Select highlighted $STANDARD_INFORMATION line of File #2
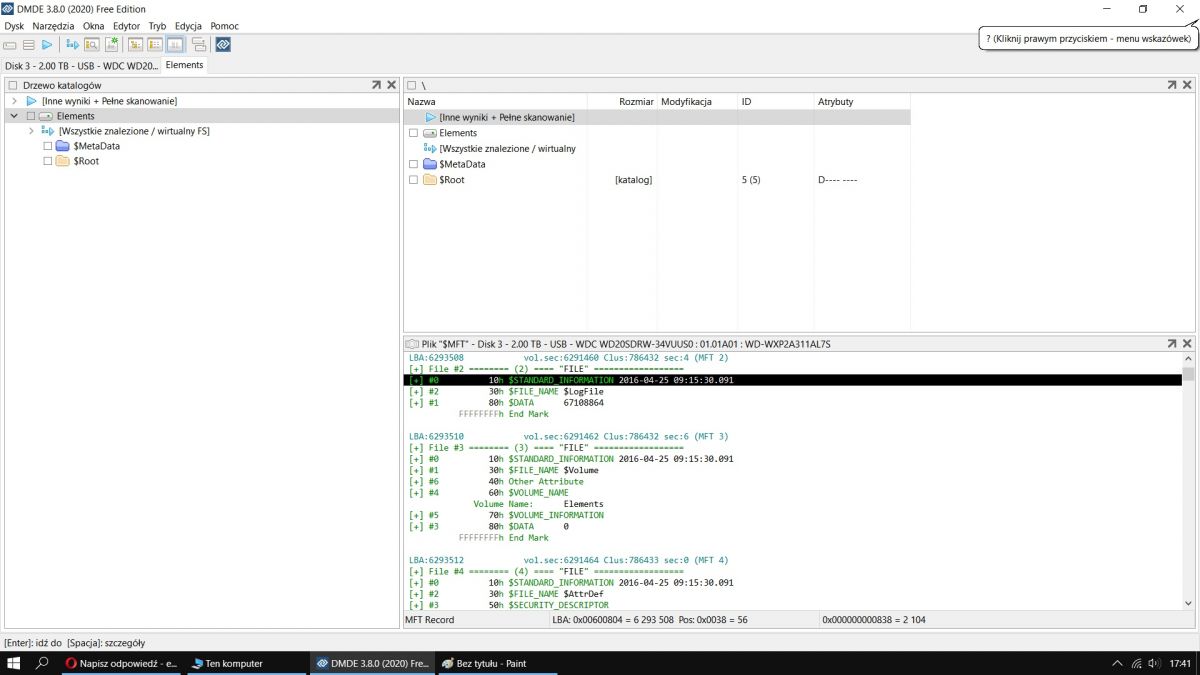This screenshot has height=675, width=1200. pyautogui.click(x=793, y=380)
